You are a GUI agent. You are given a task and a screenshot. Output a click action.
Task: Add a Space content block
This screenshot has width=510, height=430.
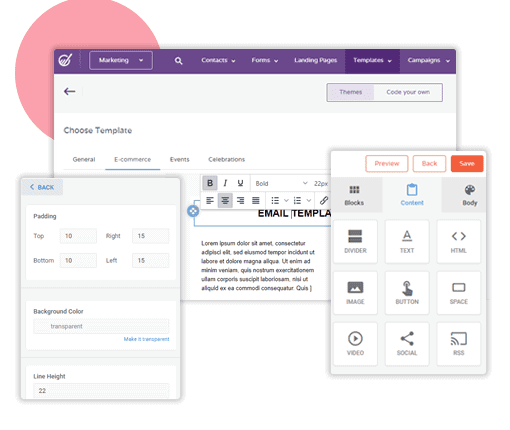(x=459, y=293)
